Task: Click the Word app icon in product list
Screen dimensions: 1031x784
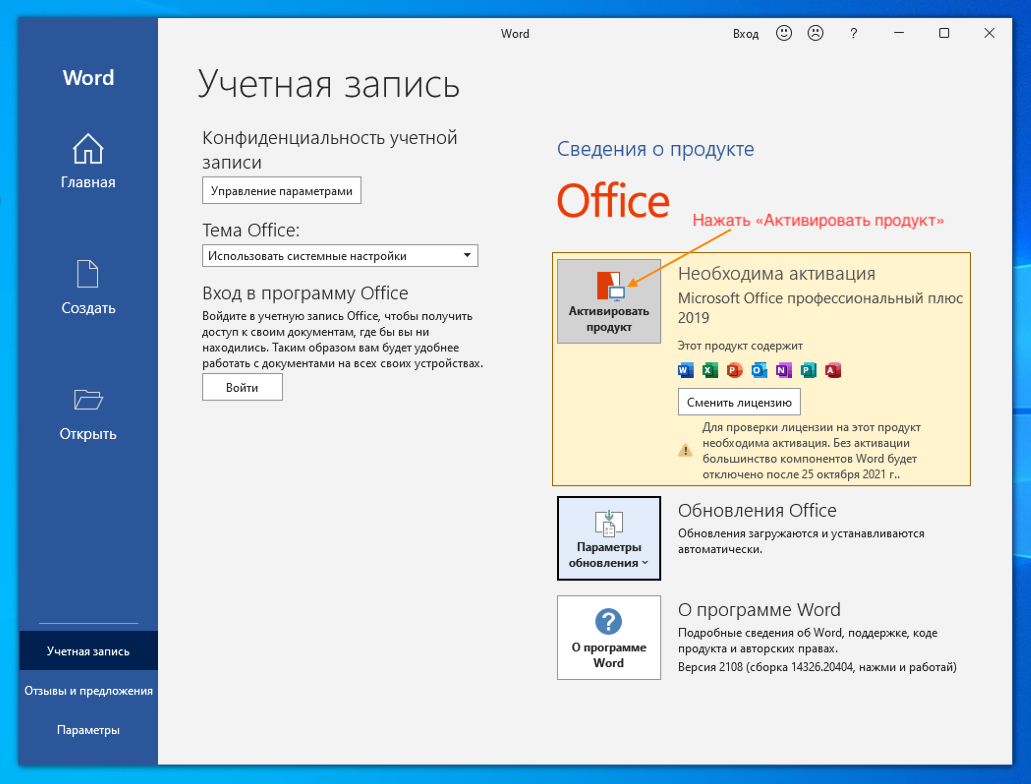Action: pyautogui.click(x=685, y=370)
